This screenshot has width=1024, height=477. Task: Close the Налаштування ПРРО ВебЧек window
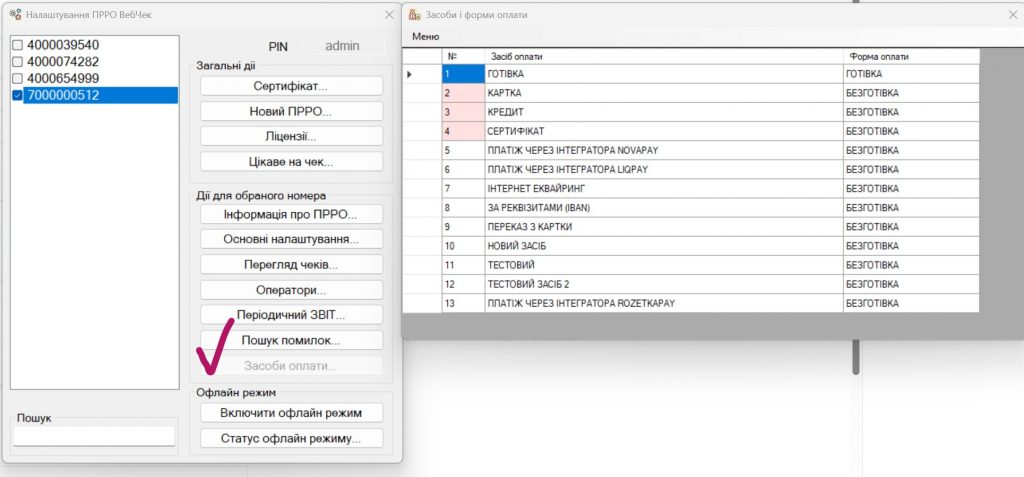[x=389, y=15]
